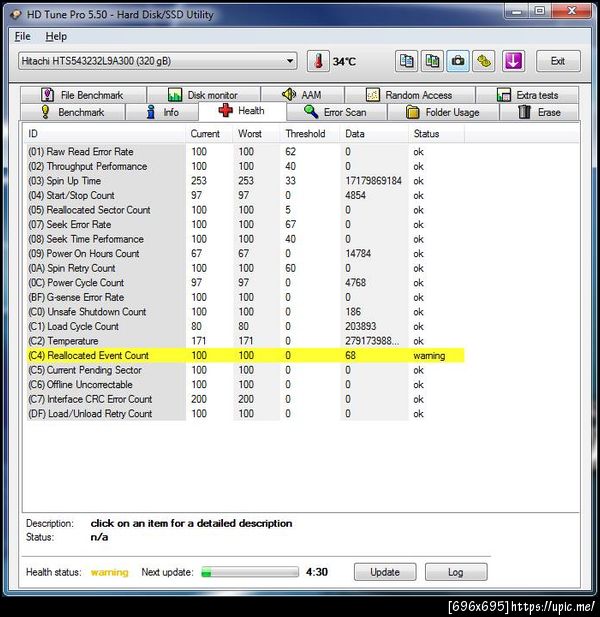This screenshot has height=617, width=600.
Task: Click the HD Tune app icon in title bar
Action: (x=15, y=15)
